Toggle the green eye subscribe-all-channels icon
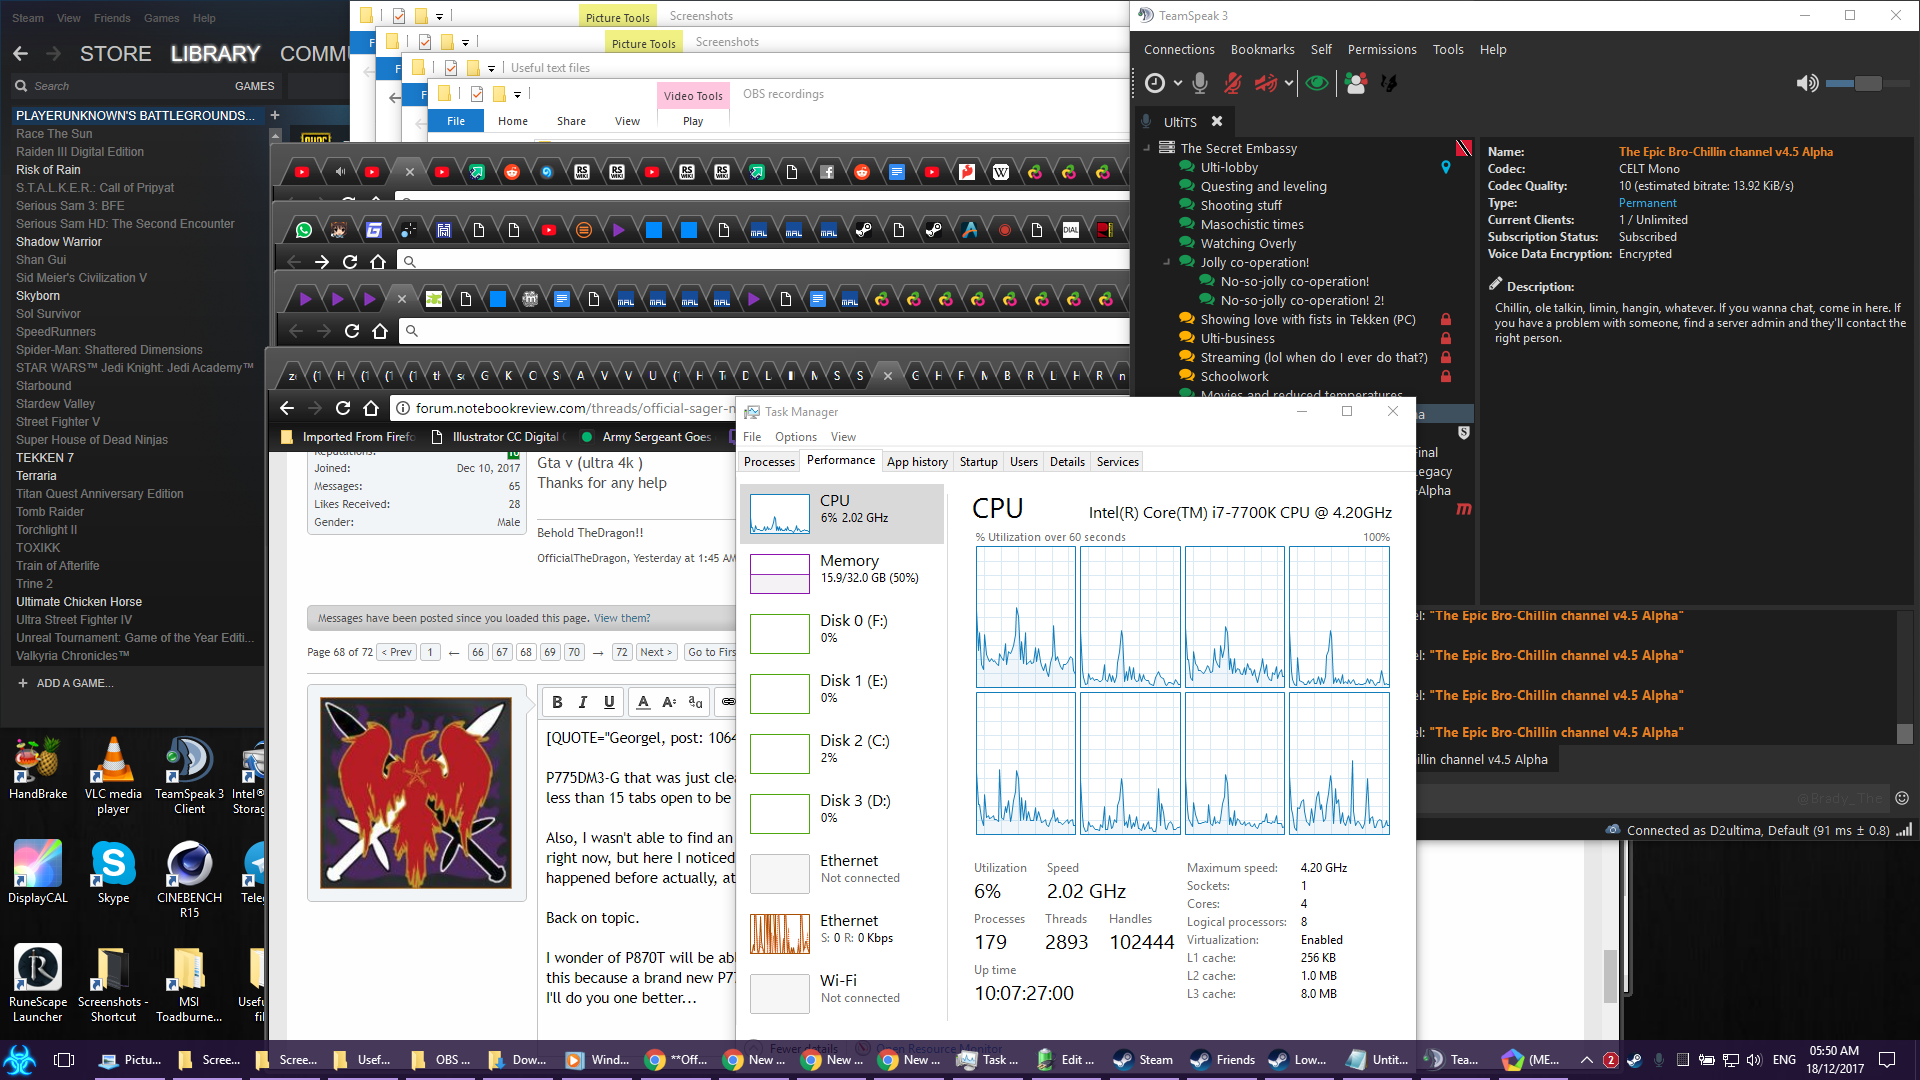1920x1080 pixels. [x=1317, y=83]
